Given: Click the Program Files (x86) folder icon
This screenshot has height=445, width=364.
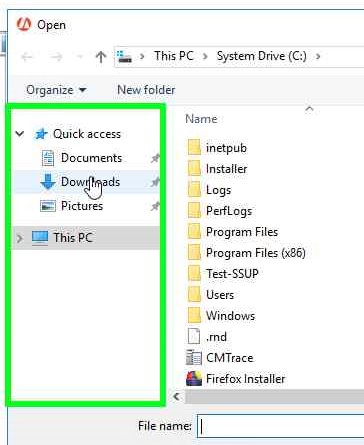Looking at the screenshot, I should [x=194, y=253].
